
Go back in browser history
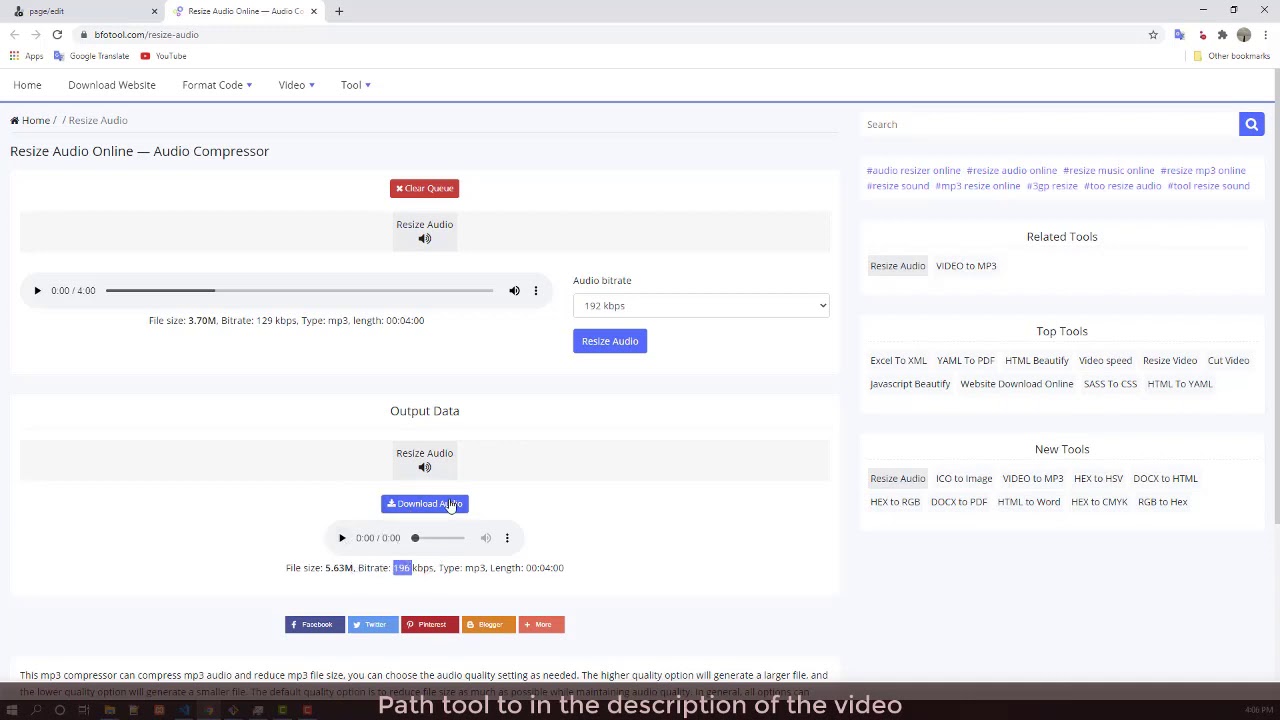tap(14, 35)
